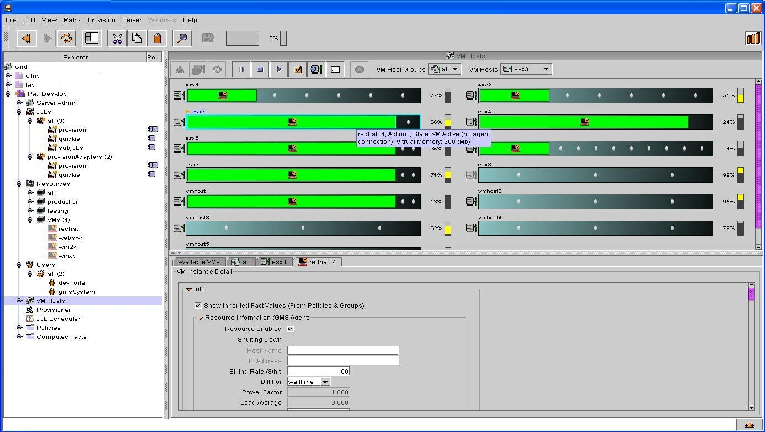Select the currently active fourth detail tab

click(318, 262)
